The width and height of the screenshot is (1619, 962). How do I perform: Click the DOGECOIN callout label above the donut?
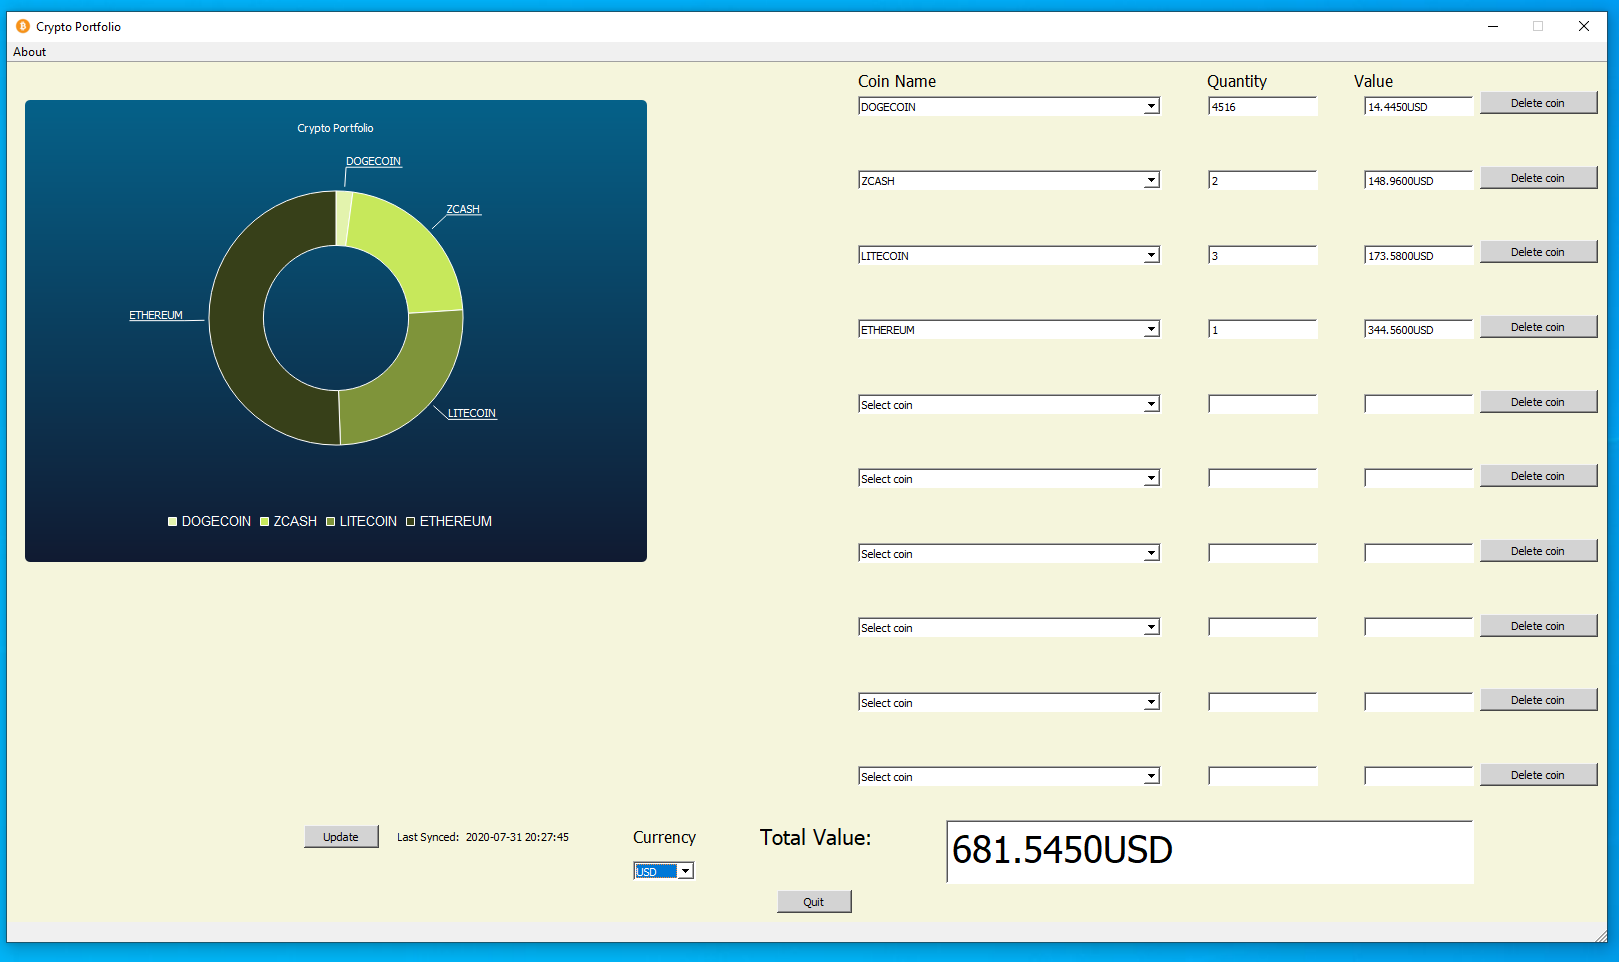click(373, 161)
